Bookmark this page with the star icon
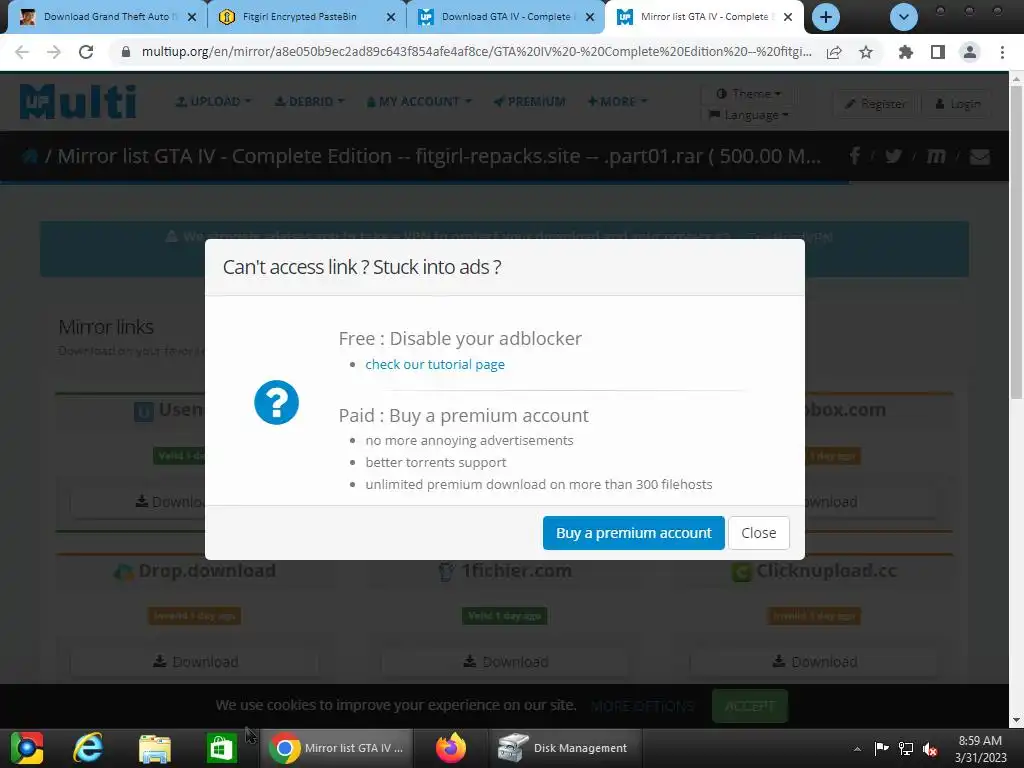The image size is (1024, 768). 866,52
